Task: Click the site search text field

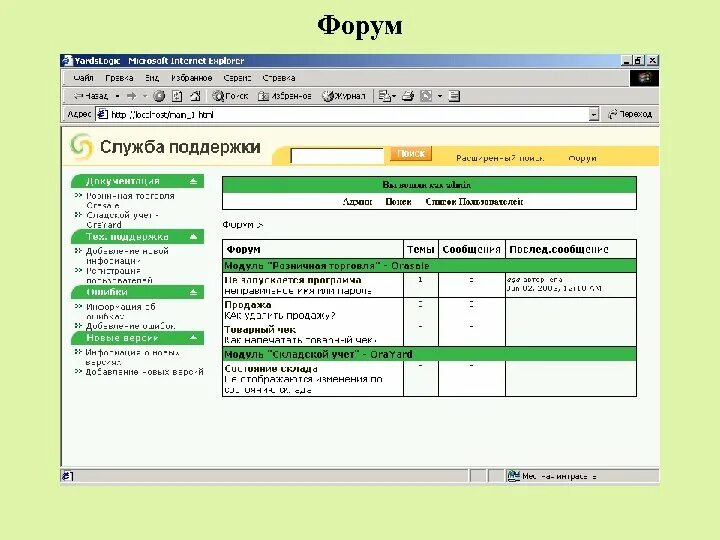Action: click(337, 156)
